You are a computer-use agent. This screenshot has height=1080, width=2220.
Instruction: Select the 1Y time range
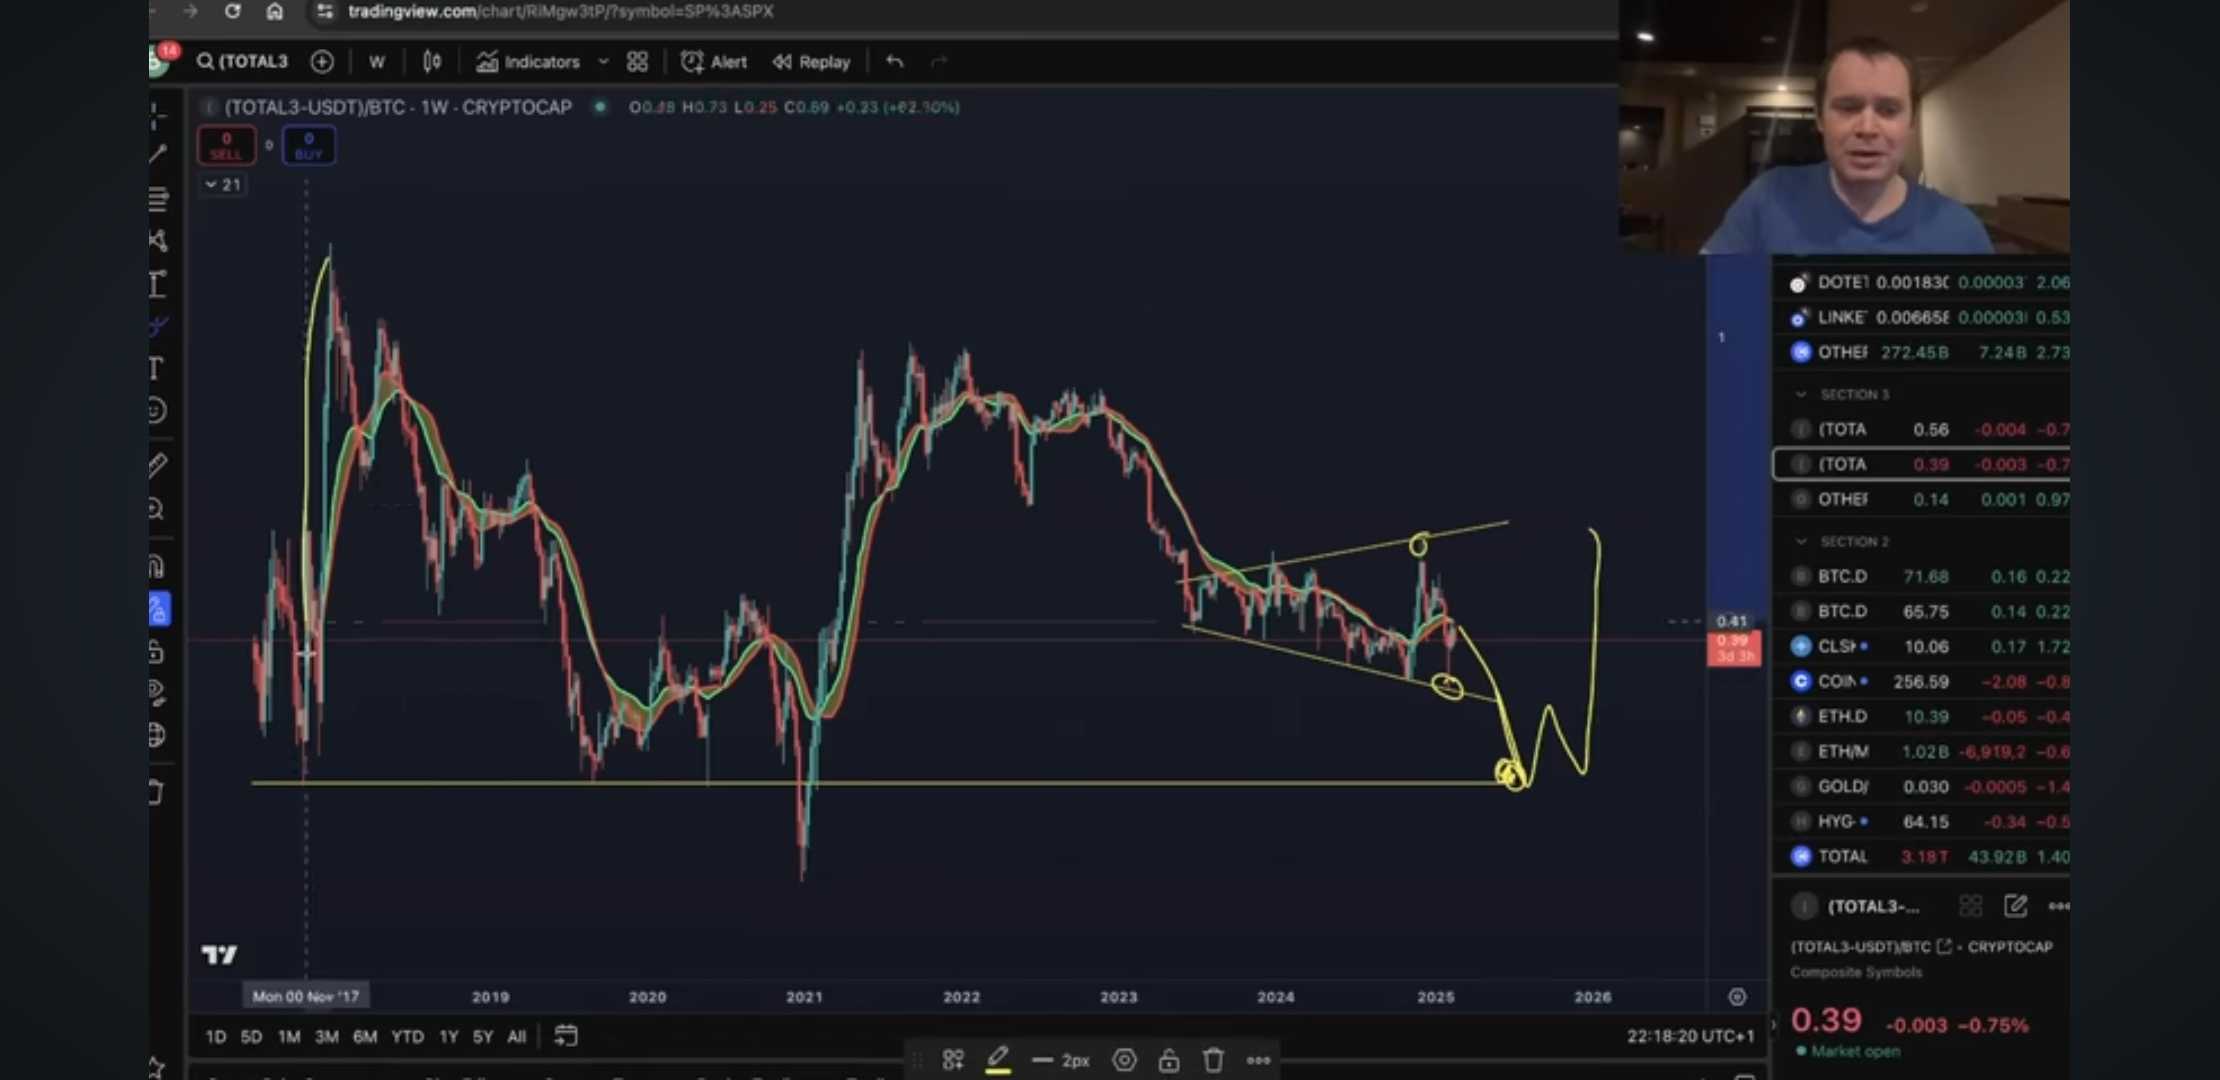(x=449, y=1037)
